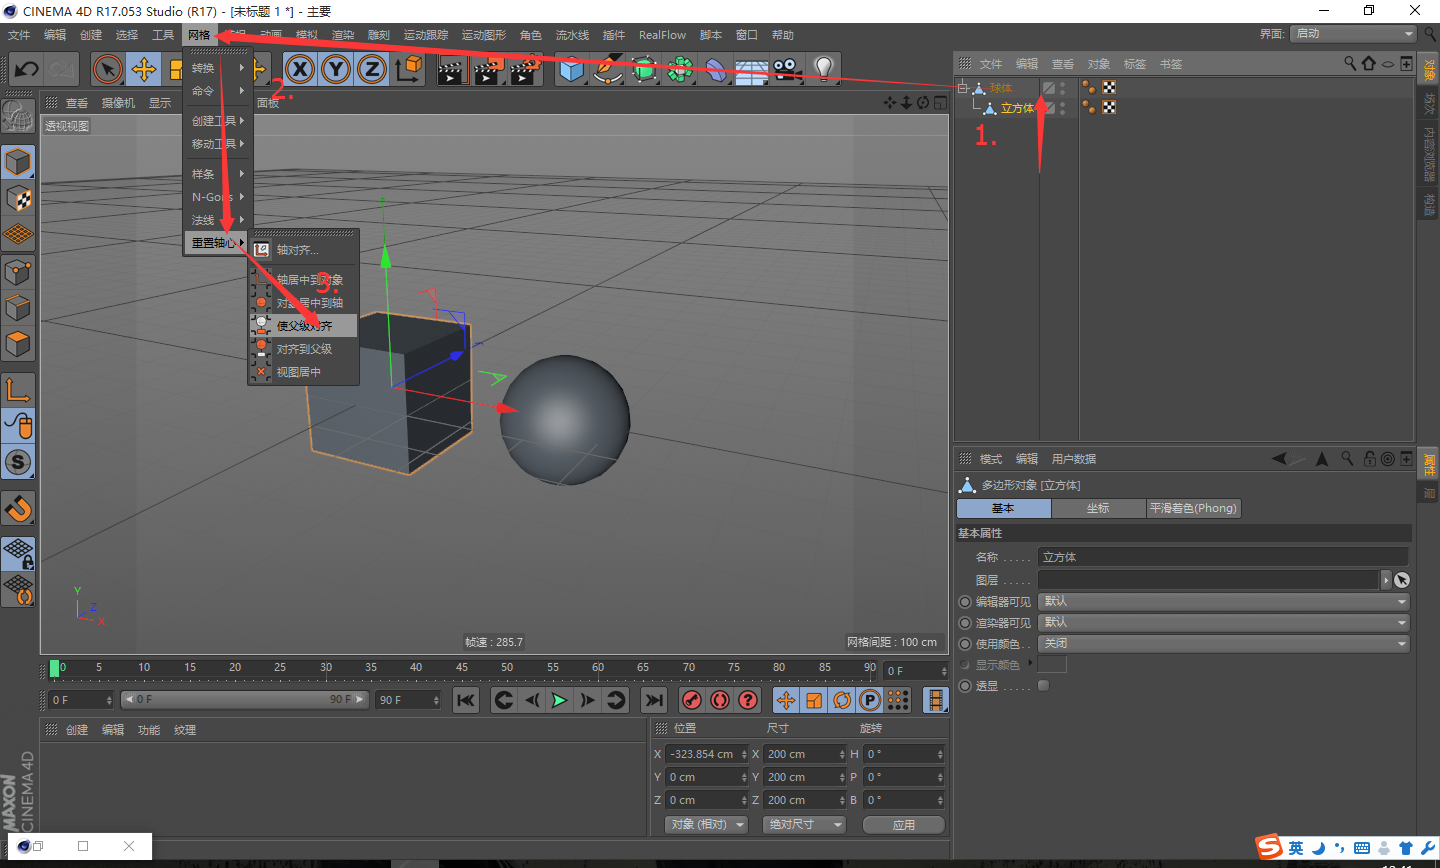The image size is (1440, 868).
Task: Expand the 转换 submenu
Action: tap(217, 68)
